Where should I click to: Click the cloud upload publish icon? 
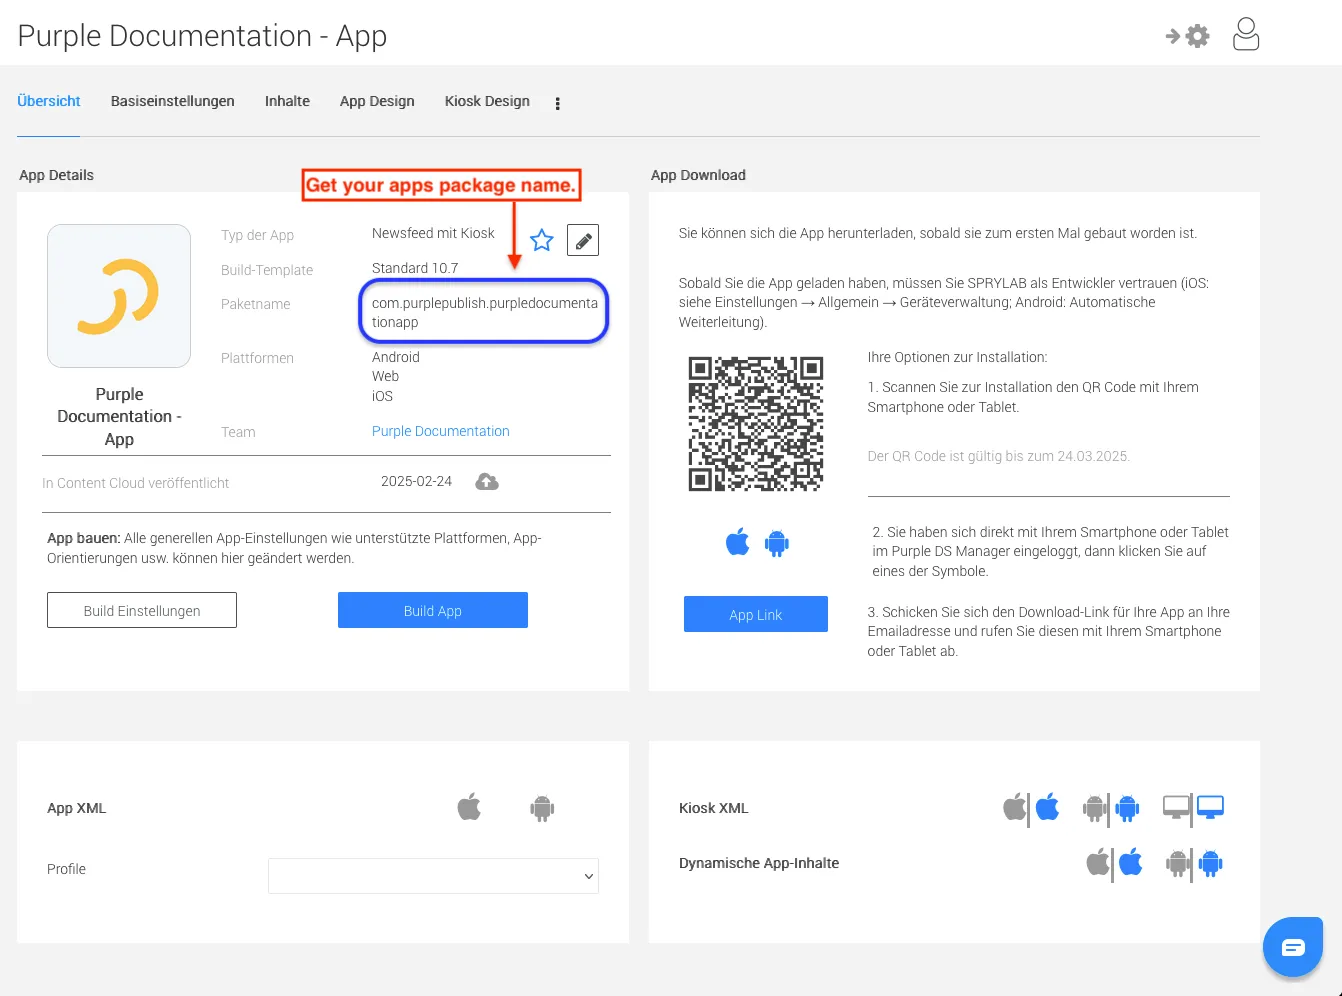tap(487, 482)
